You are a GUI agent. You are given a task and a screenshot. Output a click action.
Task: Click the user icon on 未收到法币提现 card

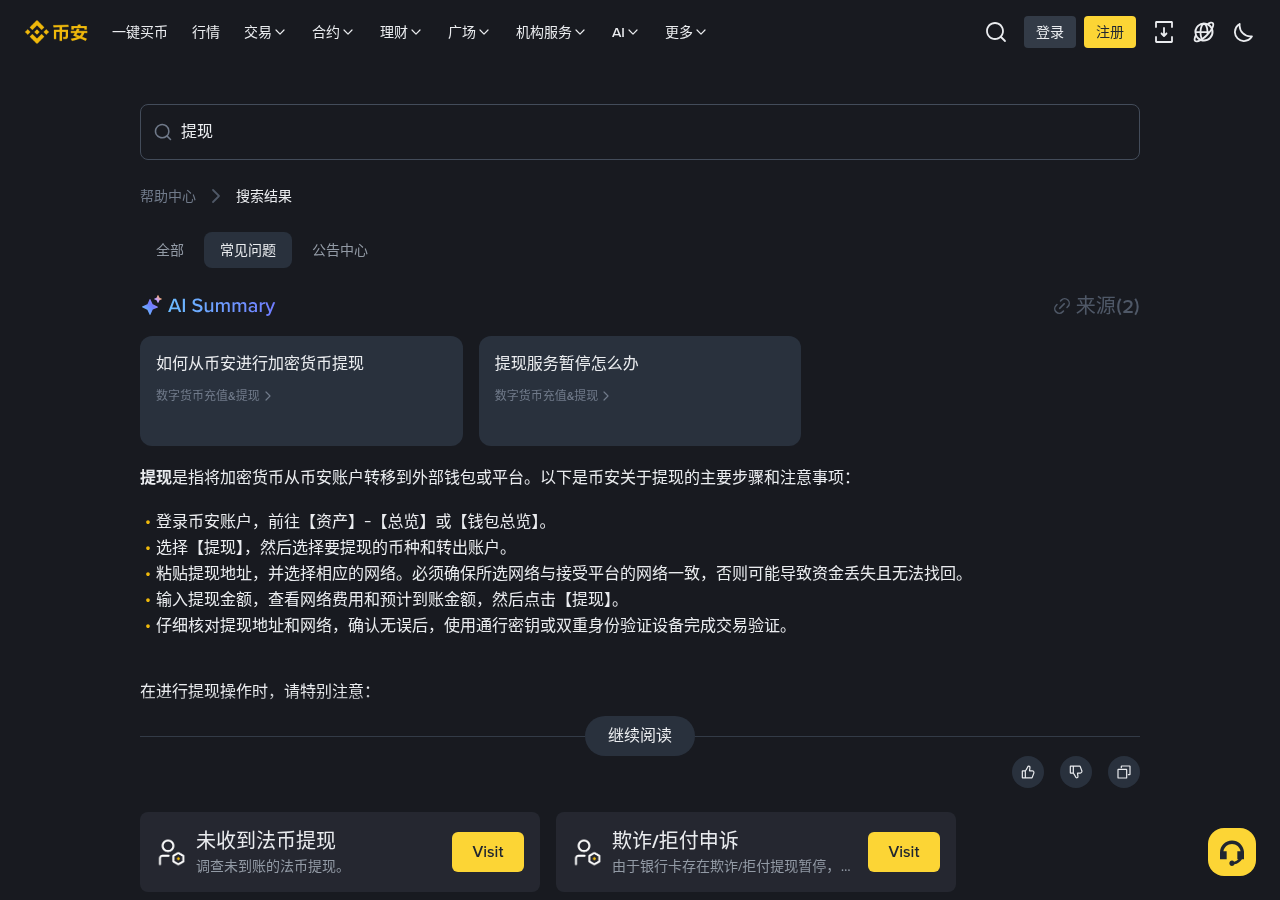click(x=171, y=852)
